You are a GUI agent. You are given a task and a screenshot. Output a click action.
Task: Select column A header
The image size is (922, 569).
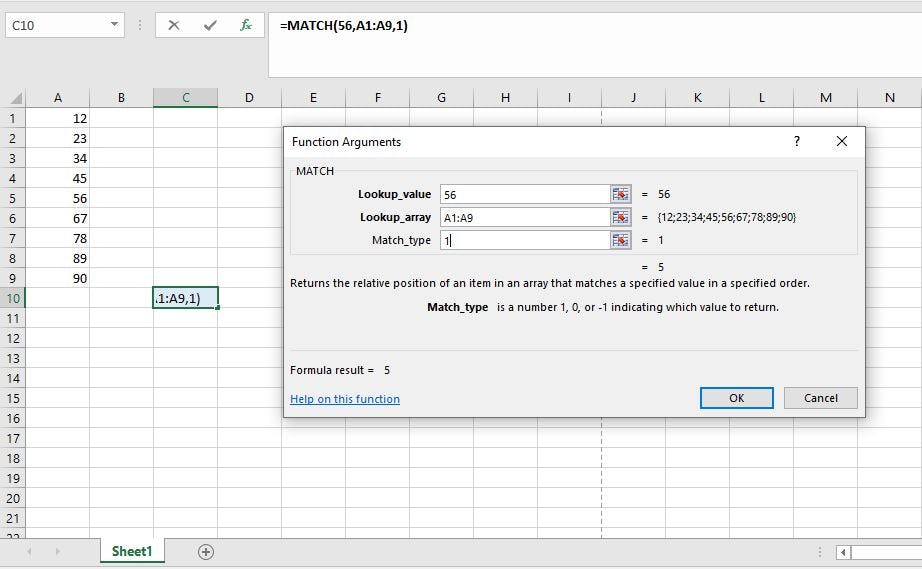pyautogui.click(x=58, y=98)
